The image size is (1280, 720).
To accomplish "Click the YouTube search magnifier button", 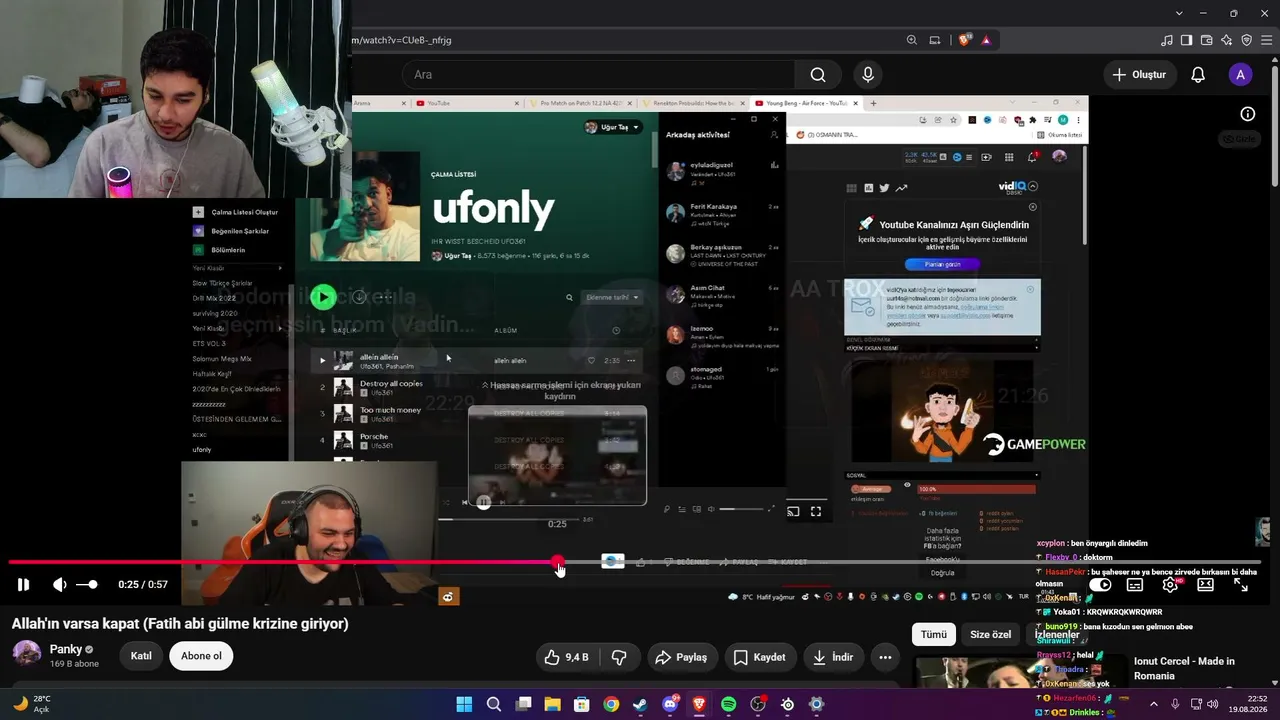I will (x=818, y=75).
